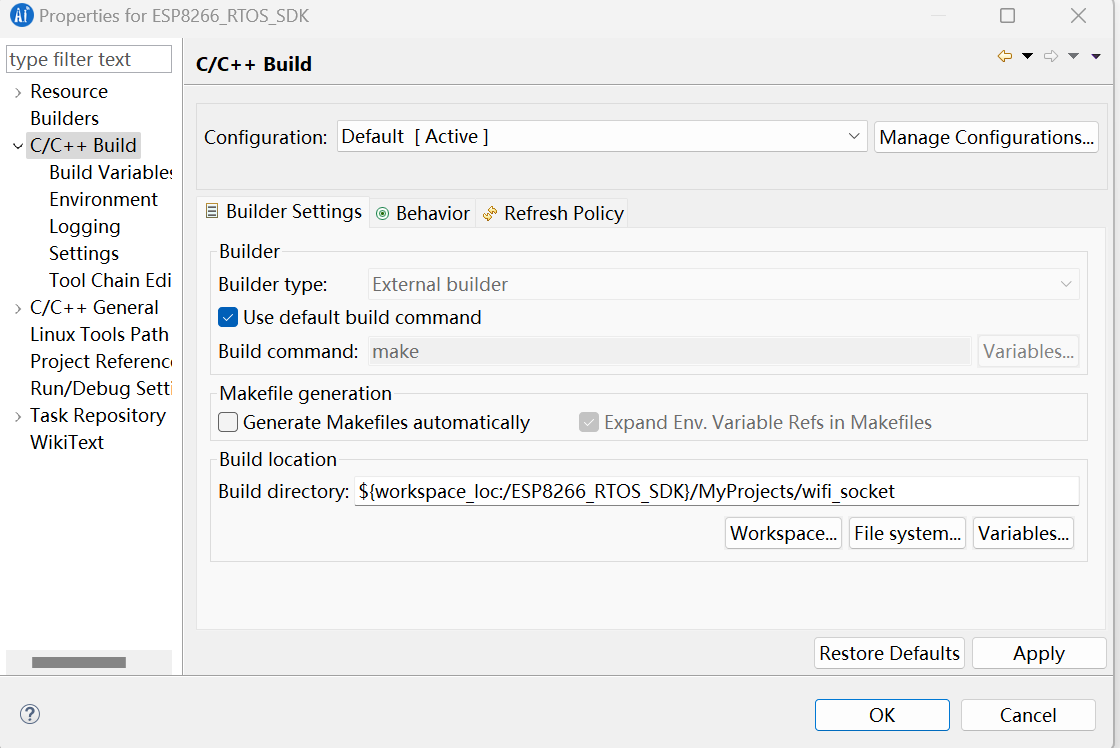Click the File system... button

click(x=907, y=534)
